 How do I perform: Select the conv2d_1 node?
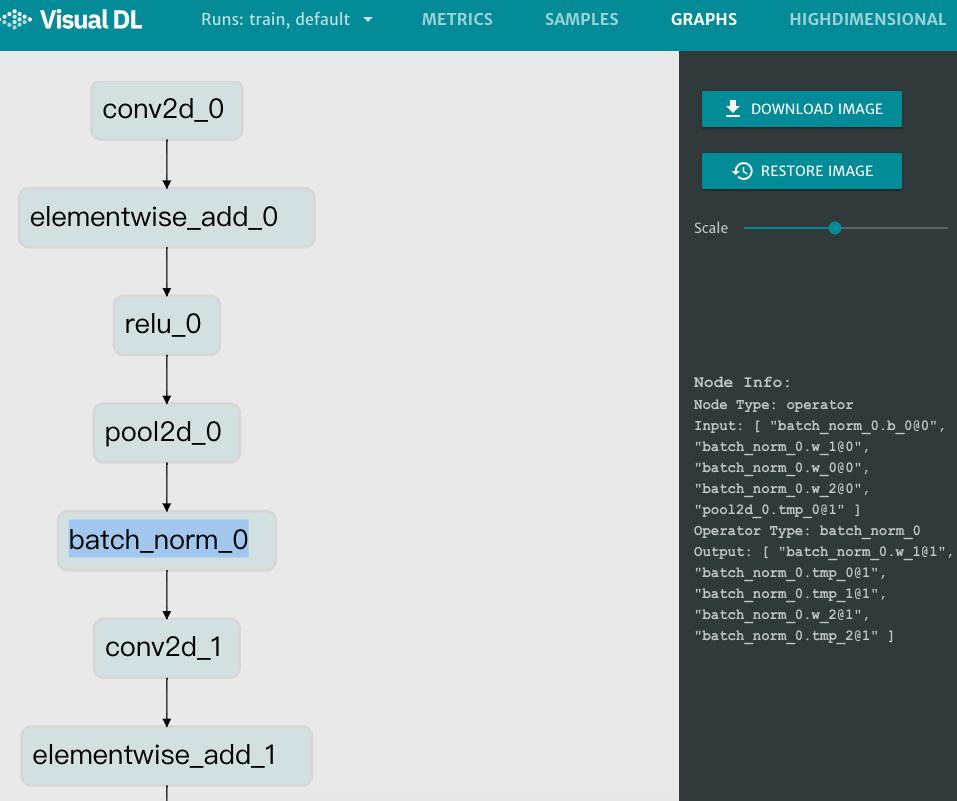[x=166, y=648]
